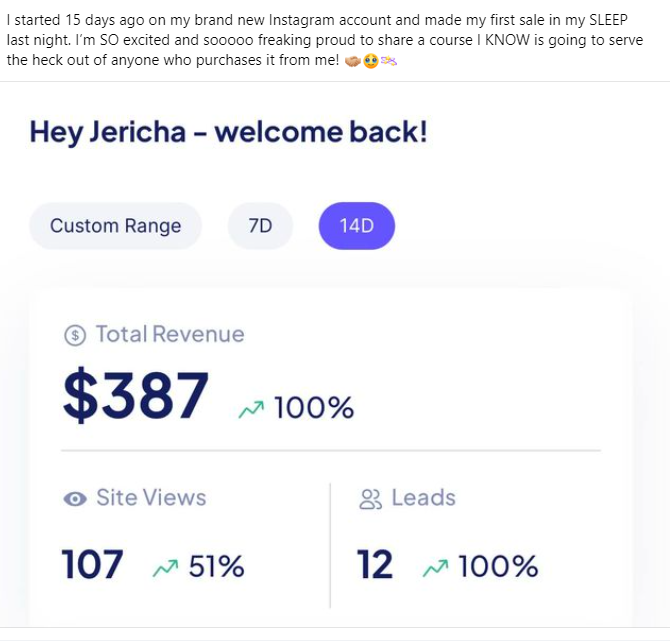670x641 pixels.
Task: Click the Leads label text
Action: (x=423, y=498)
